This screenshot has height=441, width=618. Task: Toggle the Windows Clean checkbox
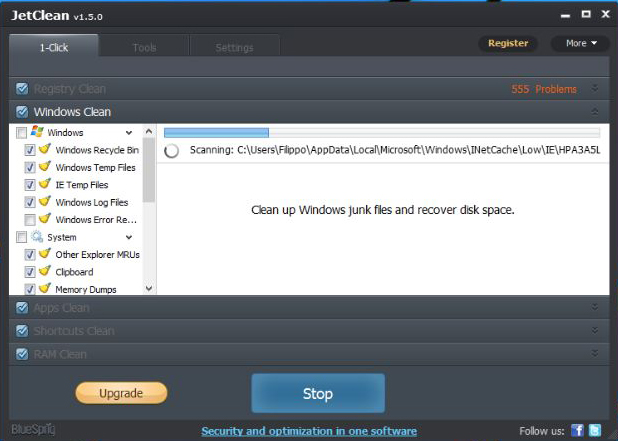pyautogui.click(x=22, y=112)
